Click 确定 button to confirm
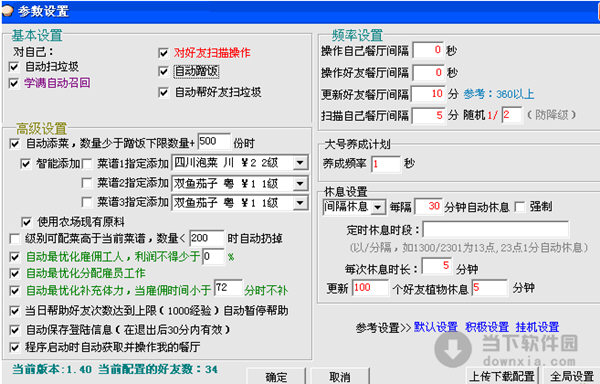 [x=276, y=377]
